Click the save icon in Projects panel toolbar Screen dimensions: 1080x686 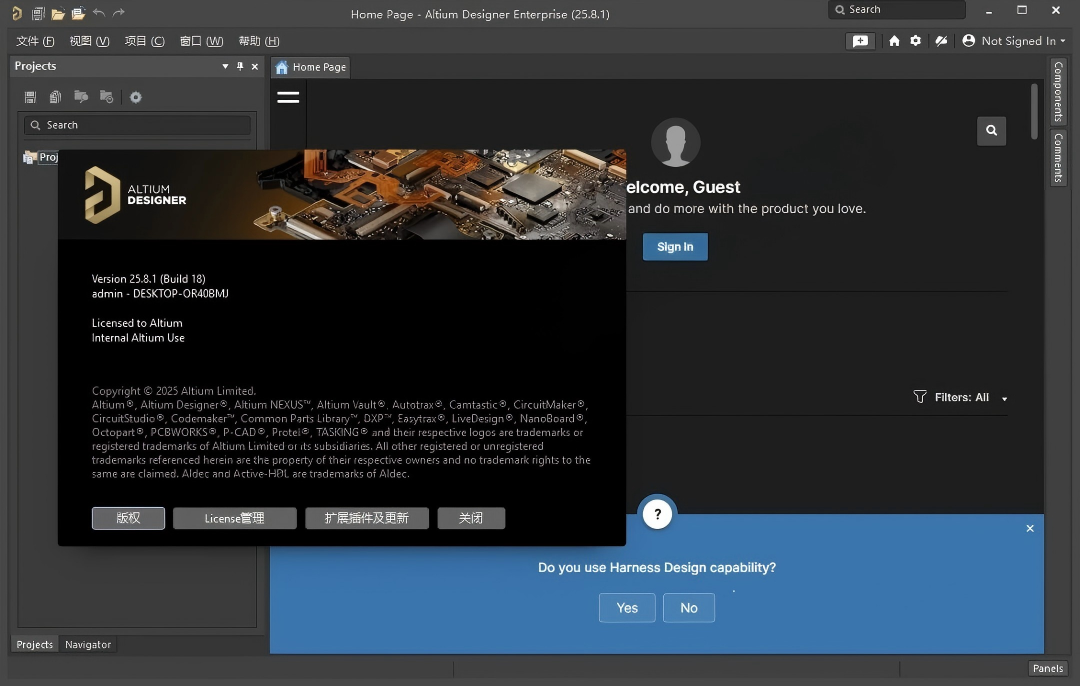30,97
